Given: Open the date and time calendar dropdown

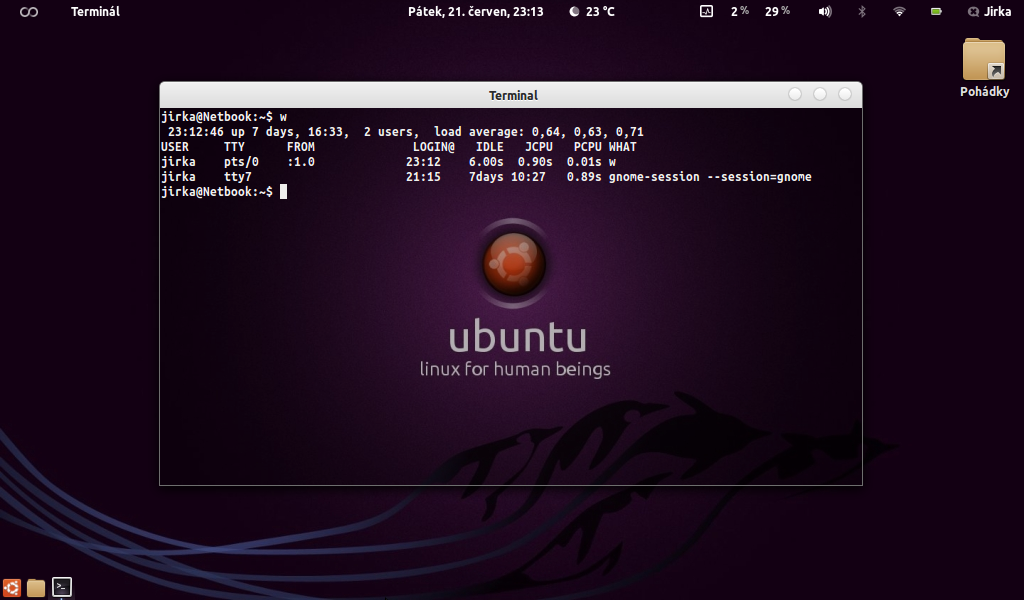Looking at the screenshot, I should pos(475,12).
